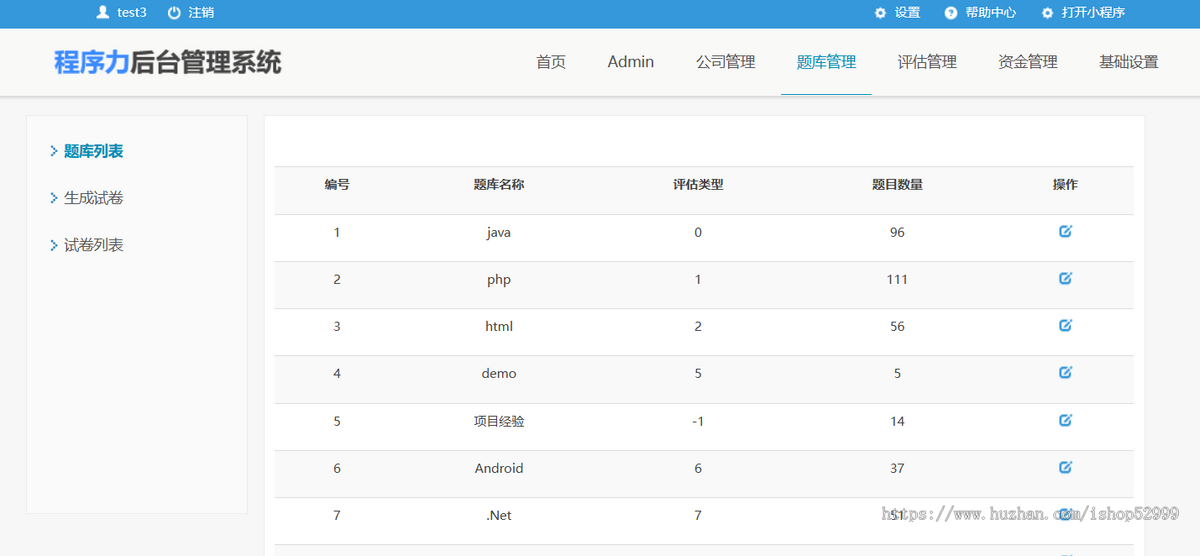Image resolution: width=1200 pixels, height=556 pixels.
Task: Click chevron arrow beside 题库列表
Action: pyautogui.click(x=54, y=151)
